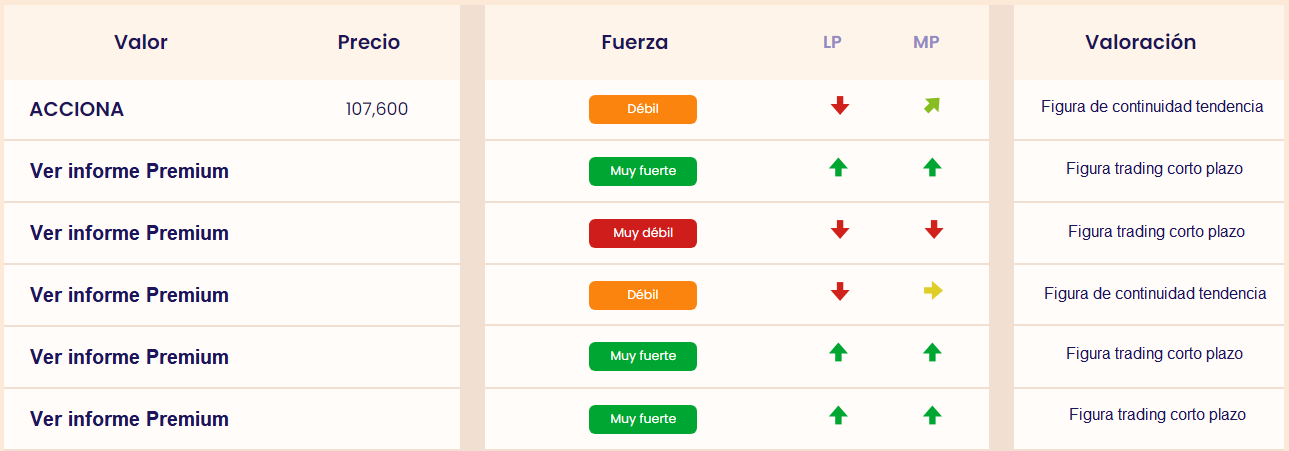Click MP up arrow in last Muy fuerte row

pos(932,414)
